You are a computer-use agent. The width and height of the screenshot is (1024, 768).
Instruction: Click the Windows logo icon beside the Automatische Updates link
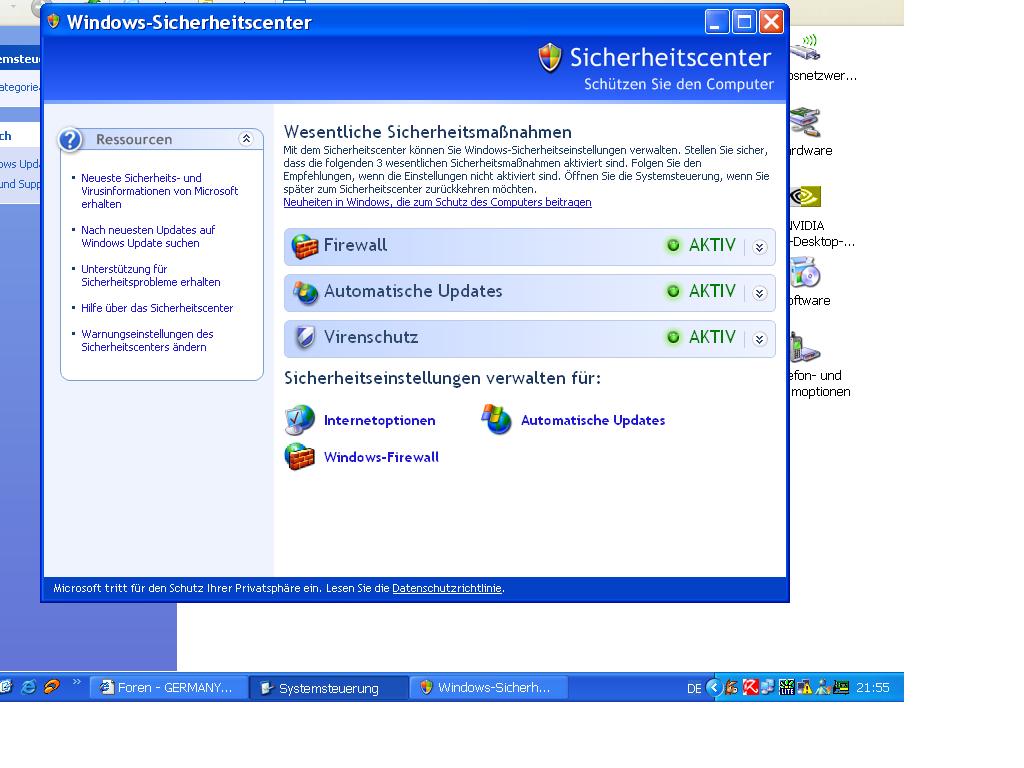[496, 419]
